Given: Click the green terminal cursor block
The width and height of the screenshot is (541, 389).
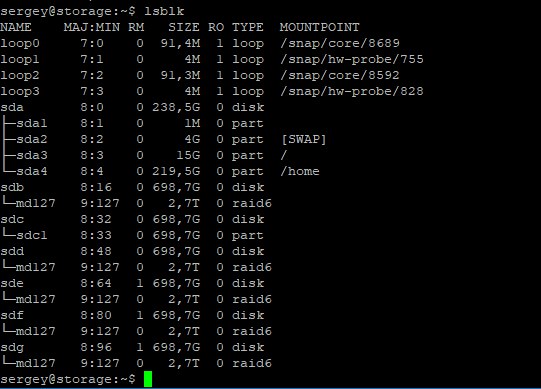Looking at the screenshot, I should pos(148,379).
